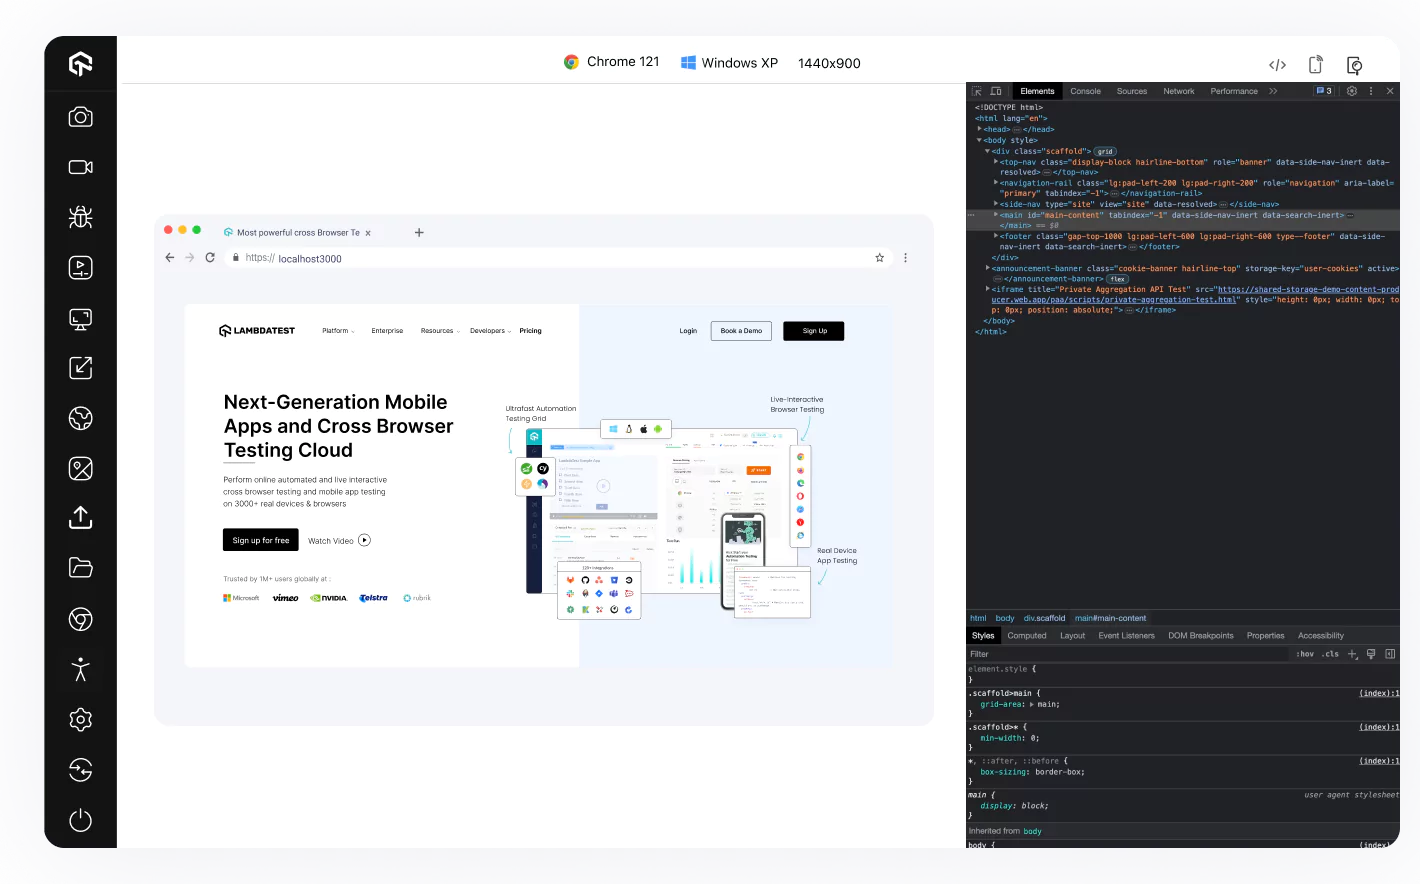Switch to the Console tab in DevTools
This screenshot has height=884, width=1420.
click(x=1085, y=91)
